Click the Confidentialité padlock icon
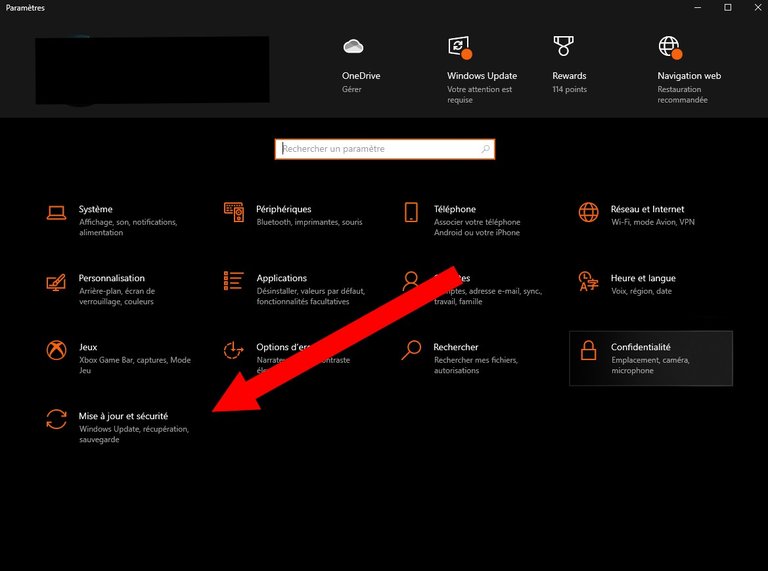Image resolution: width=768 pixels, height=571 pixels. 588,350
